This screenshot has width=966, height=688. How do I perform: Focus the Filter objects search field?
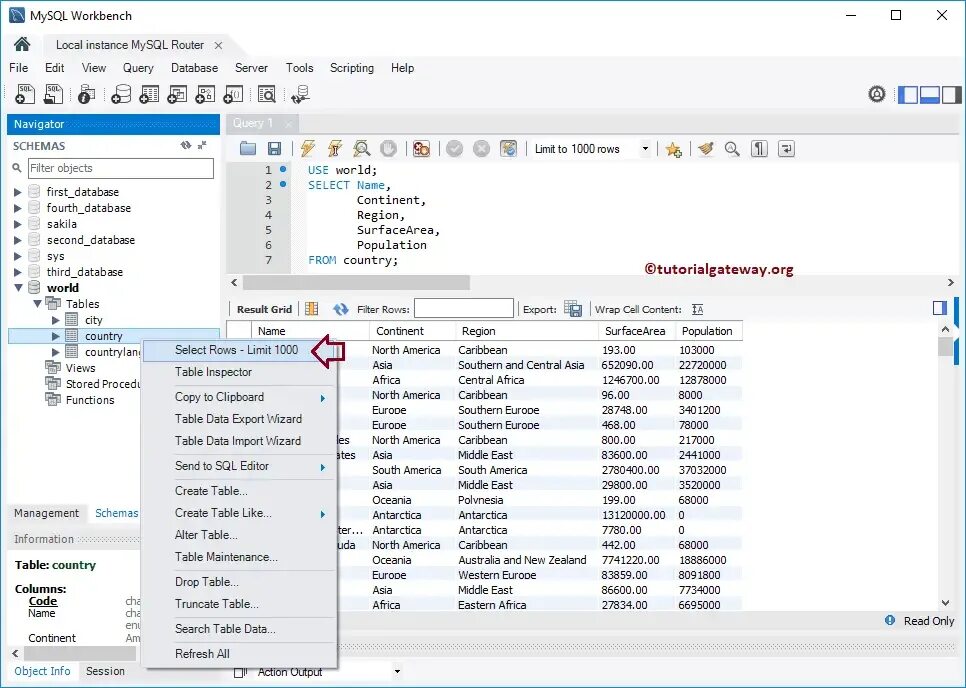(x=121, y=168)
